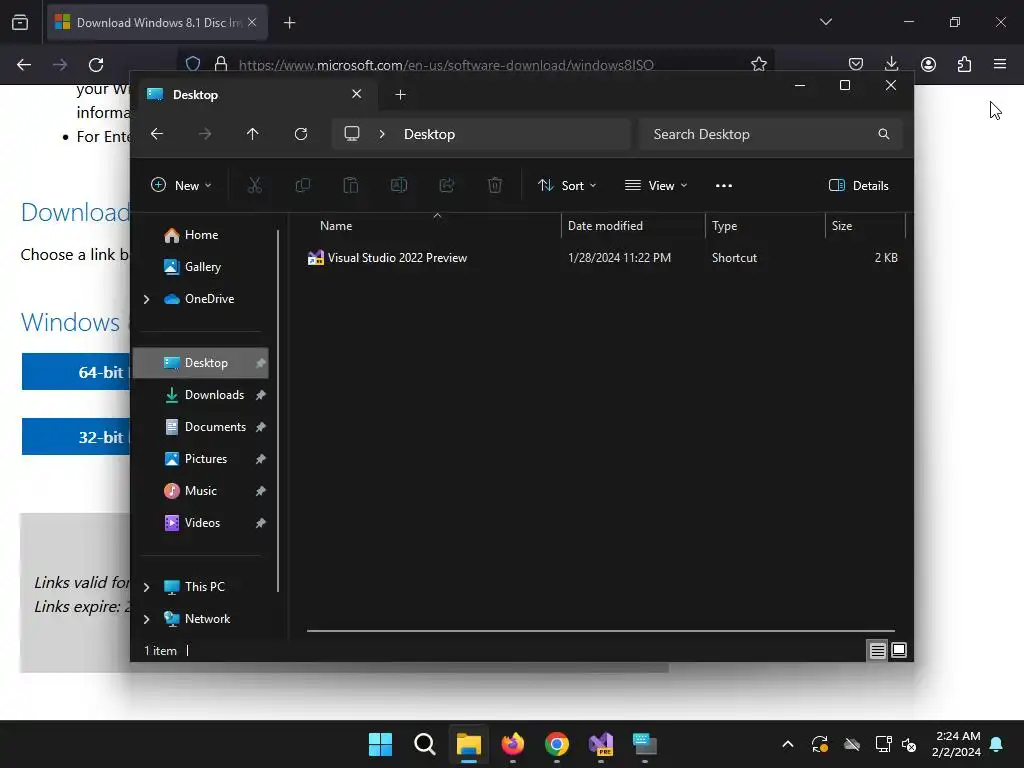Expand the OneDrive tree node

(x=146, y=299)
